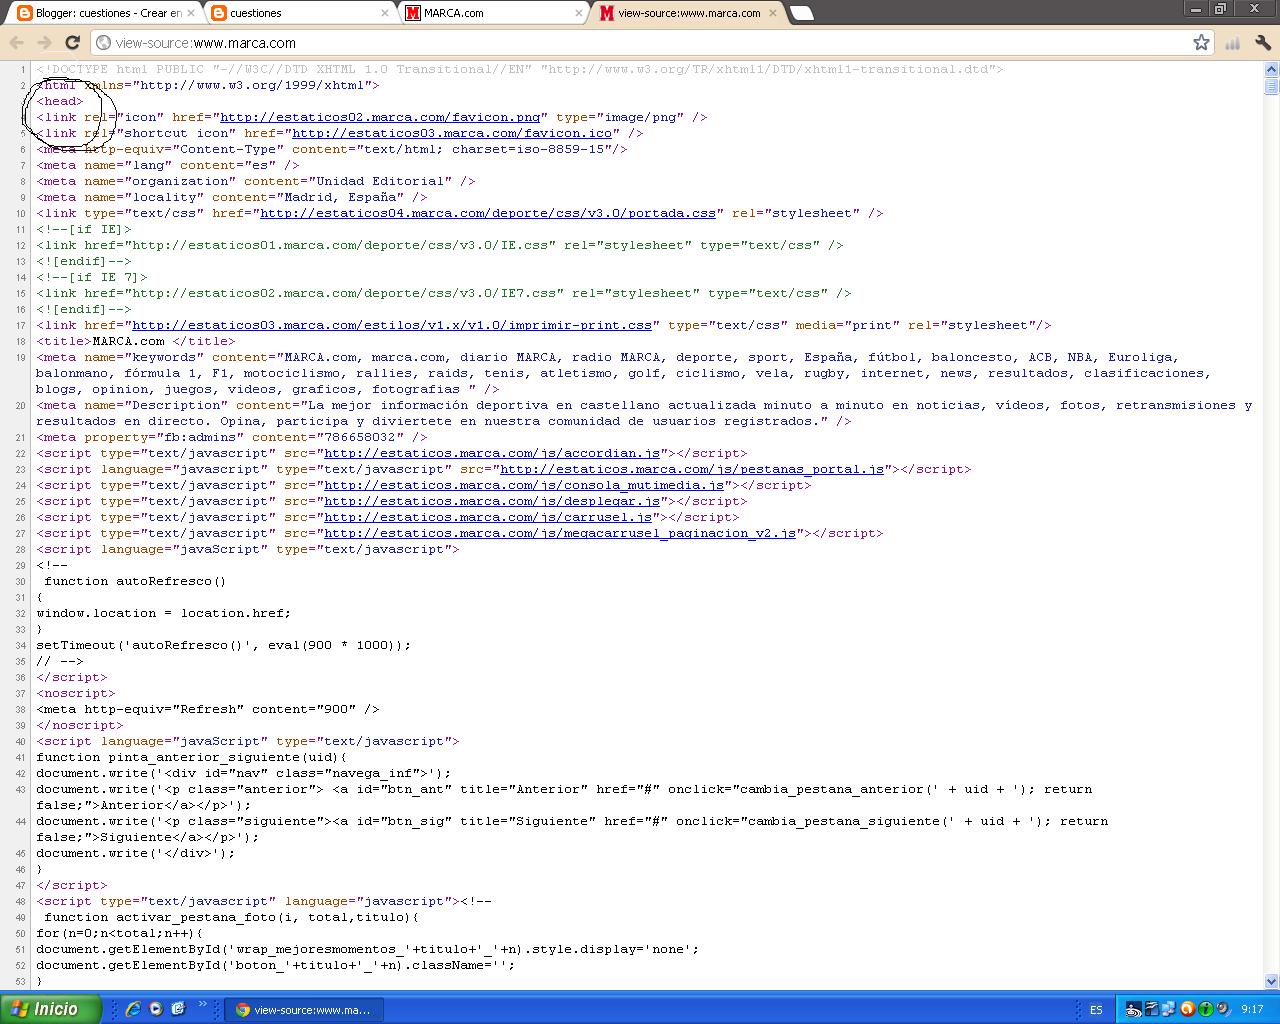The image size is (1280, 1024).
Task: Click the scrollbar up arrow
Action: [1271, 70]
